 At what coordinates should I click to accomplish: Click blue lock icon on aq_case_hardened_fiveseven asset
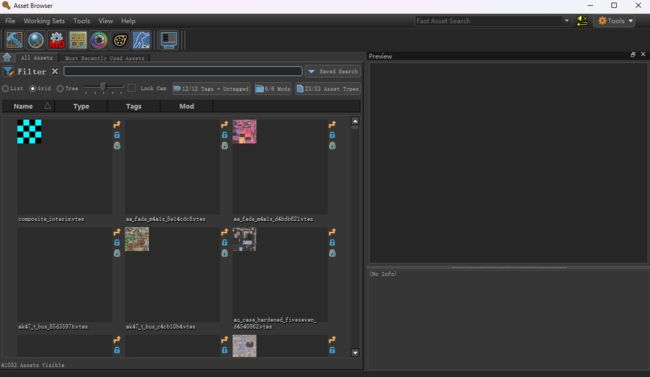(332, 243)
